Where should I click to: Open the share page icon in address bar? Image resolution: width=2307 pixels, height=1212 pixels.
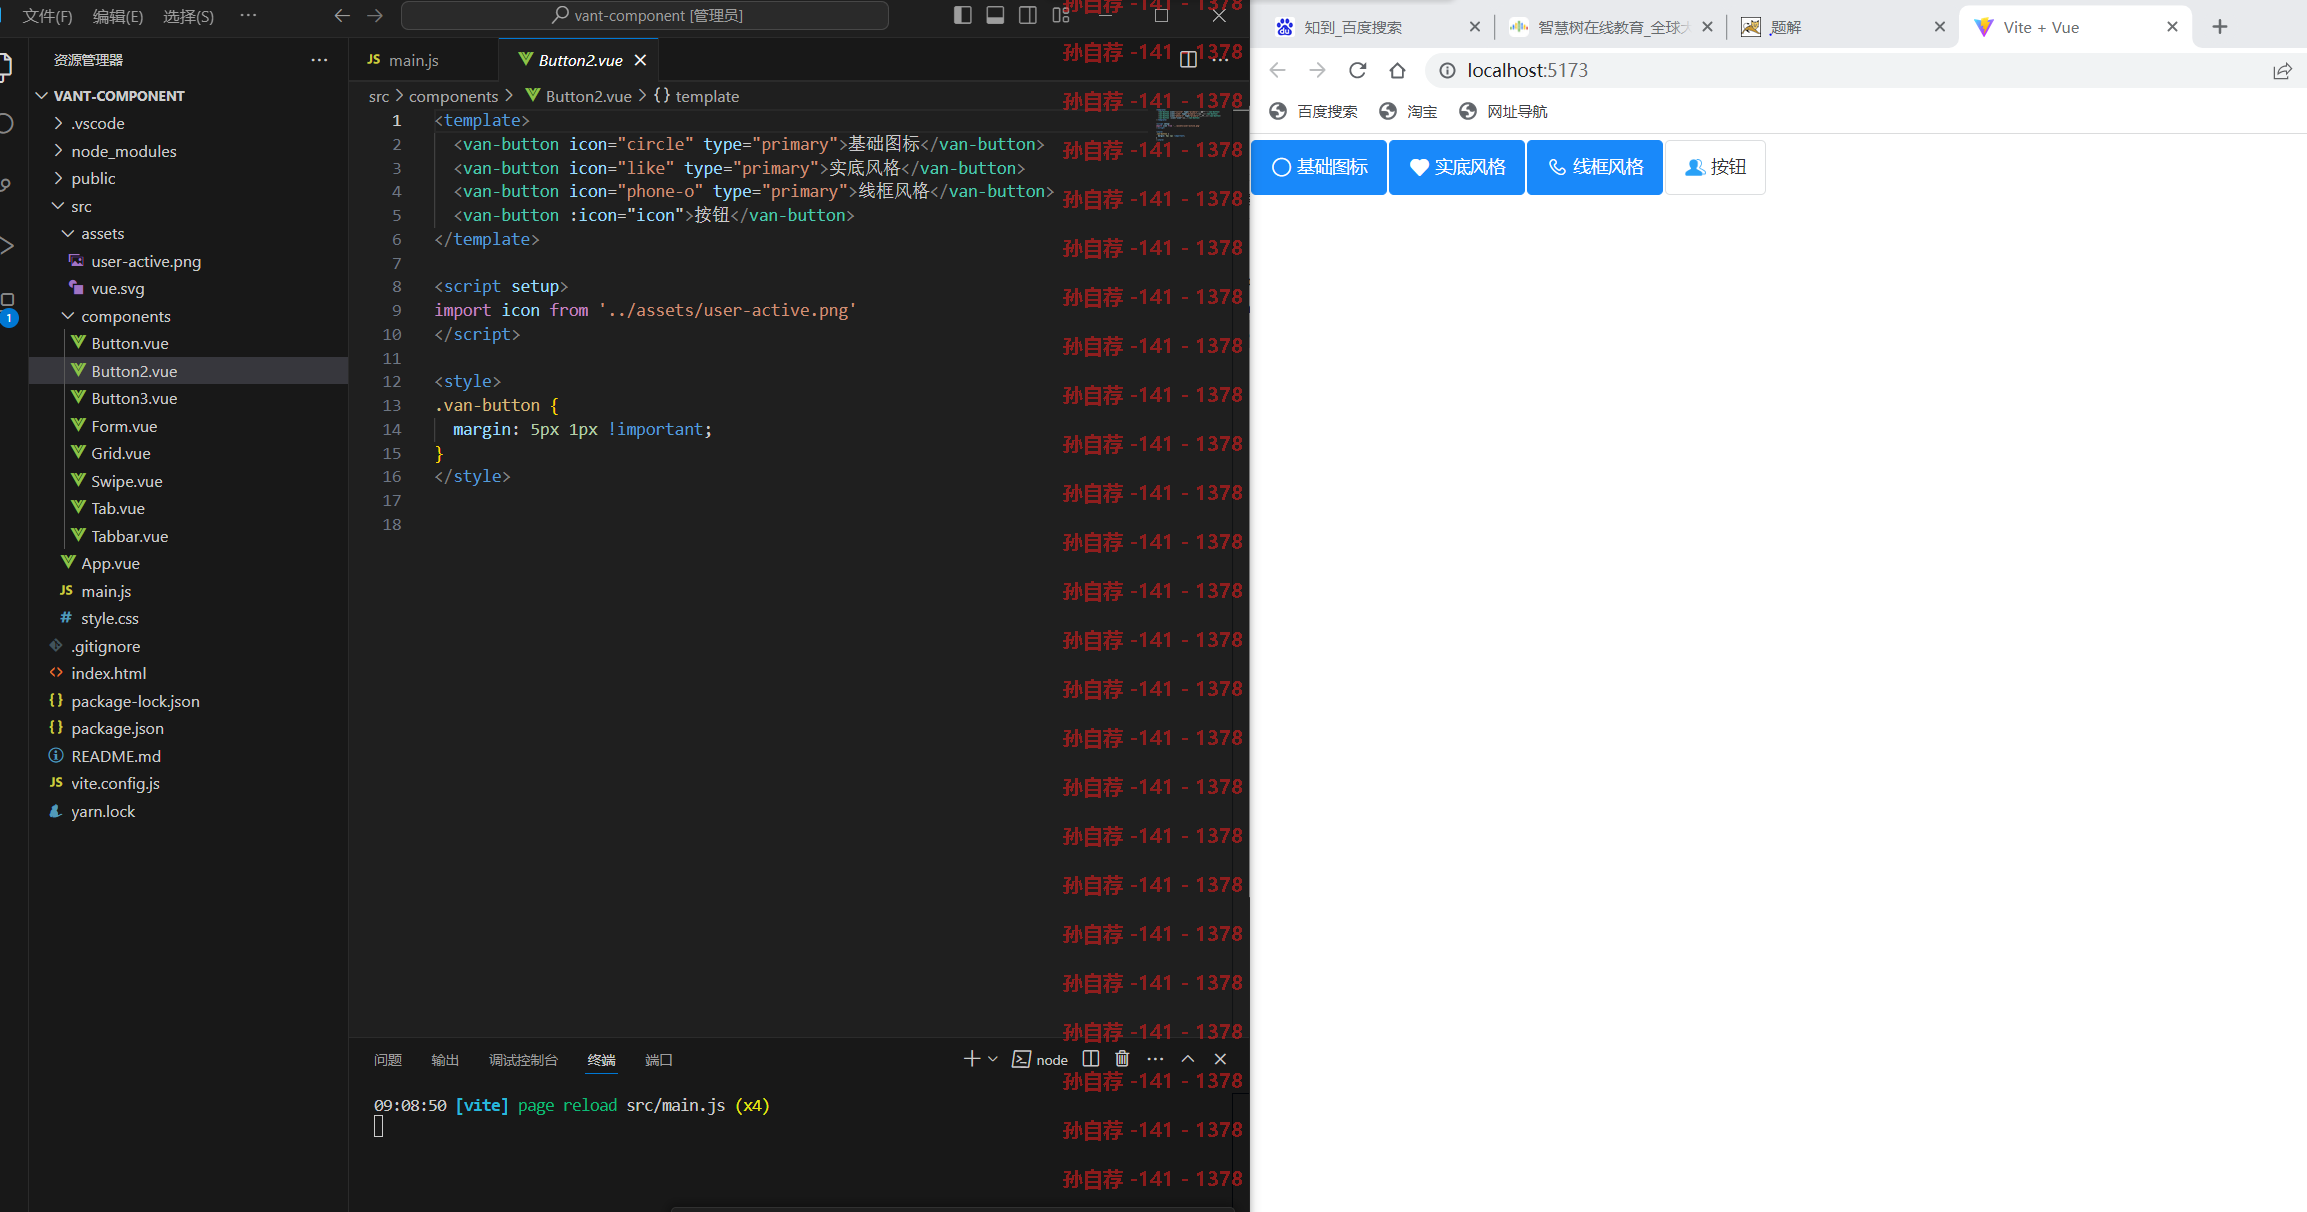pos(2282,70)
